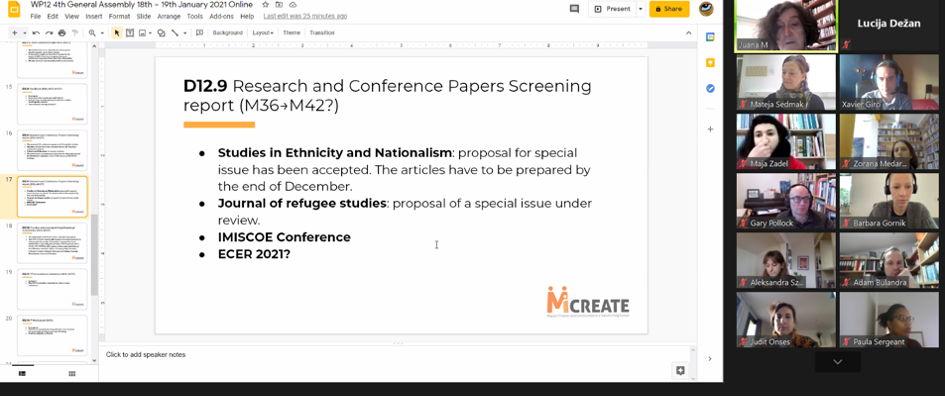Start the slideshow with the Present button
Screen dimensions: 945x397
(613, 9)
